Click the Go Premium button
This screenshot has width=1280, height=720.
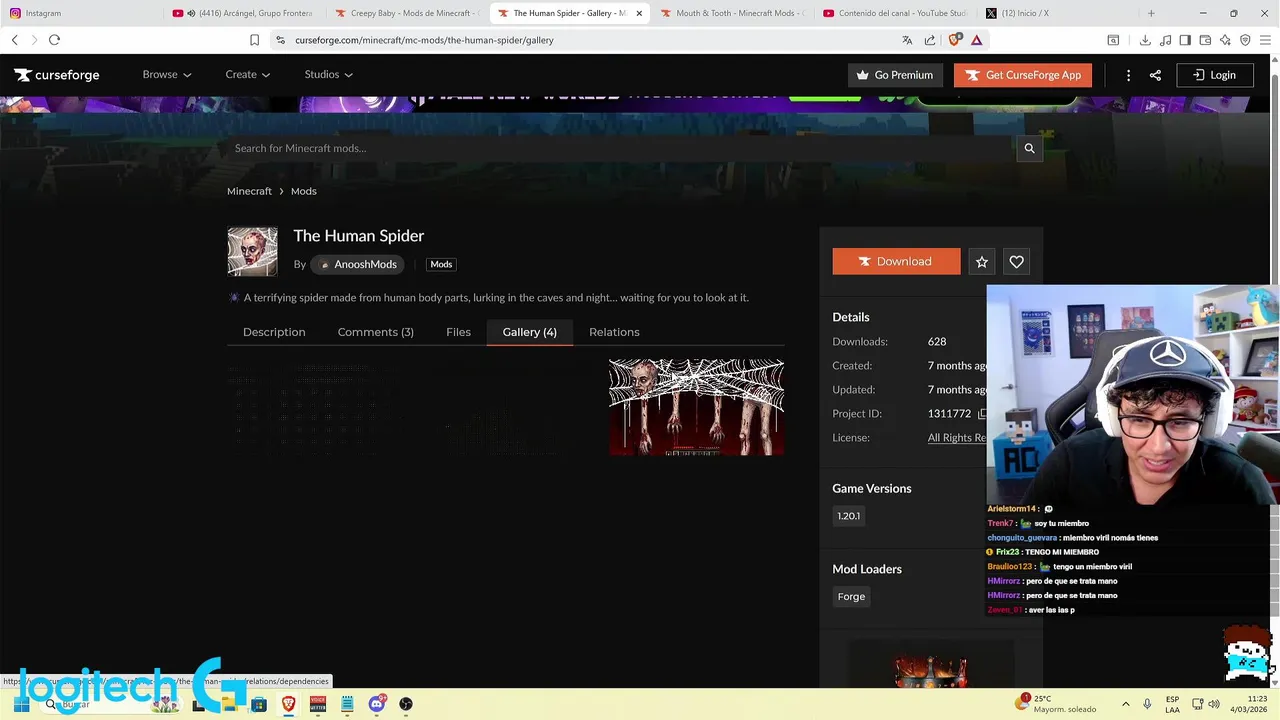coord(895,75)
